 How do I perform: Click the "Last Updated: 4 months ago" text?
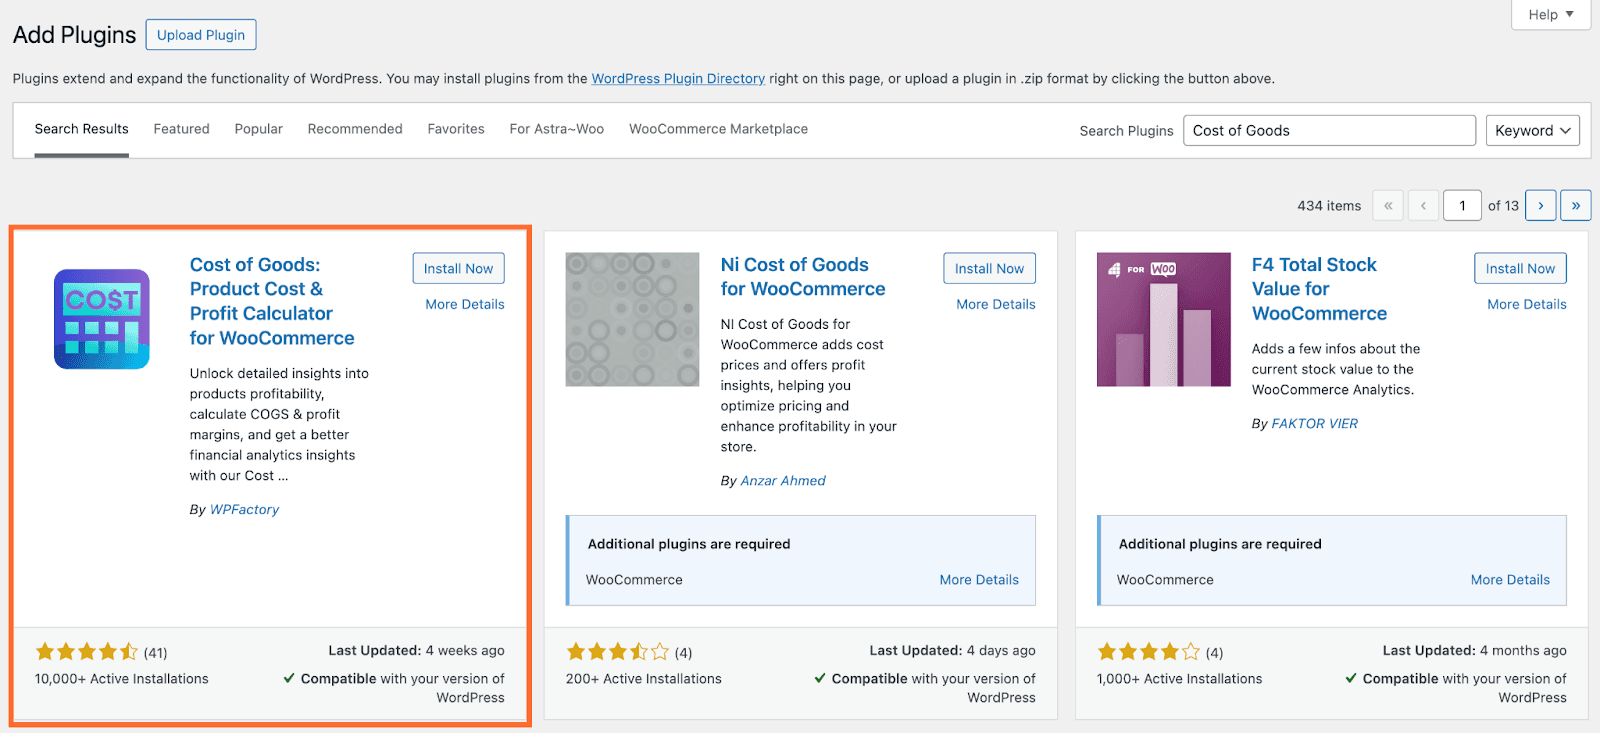pos(1475,650)
